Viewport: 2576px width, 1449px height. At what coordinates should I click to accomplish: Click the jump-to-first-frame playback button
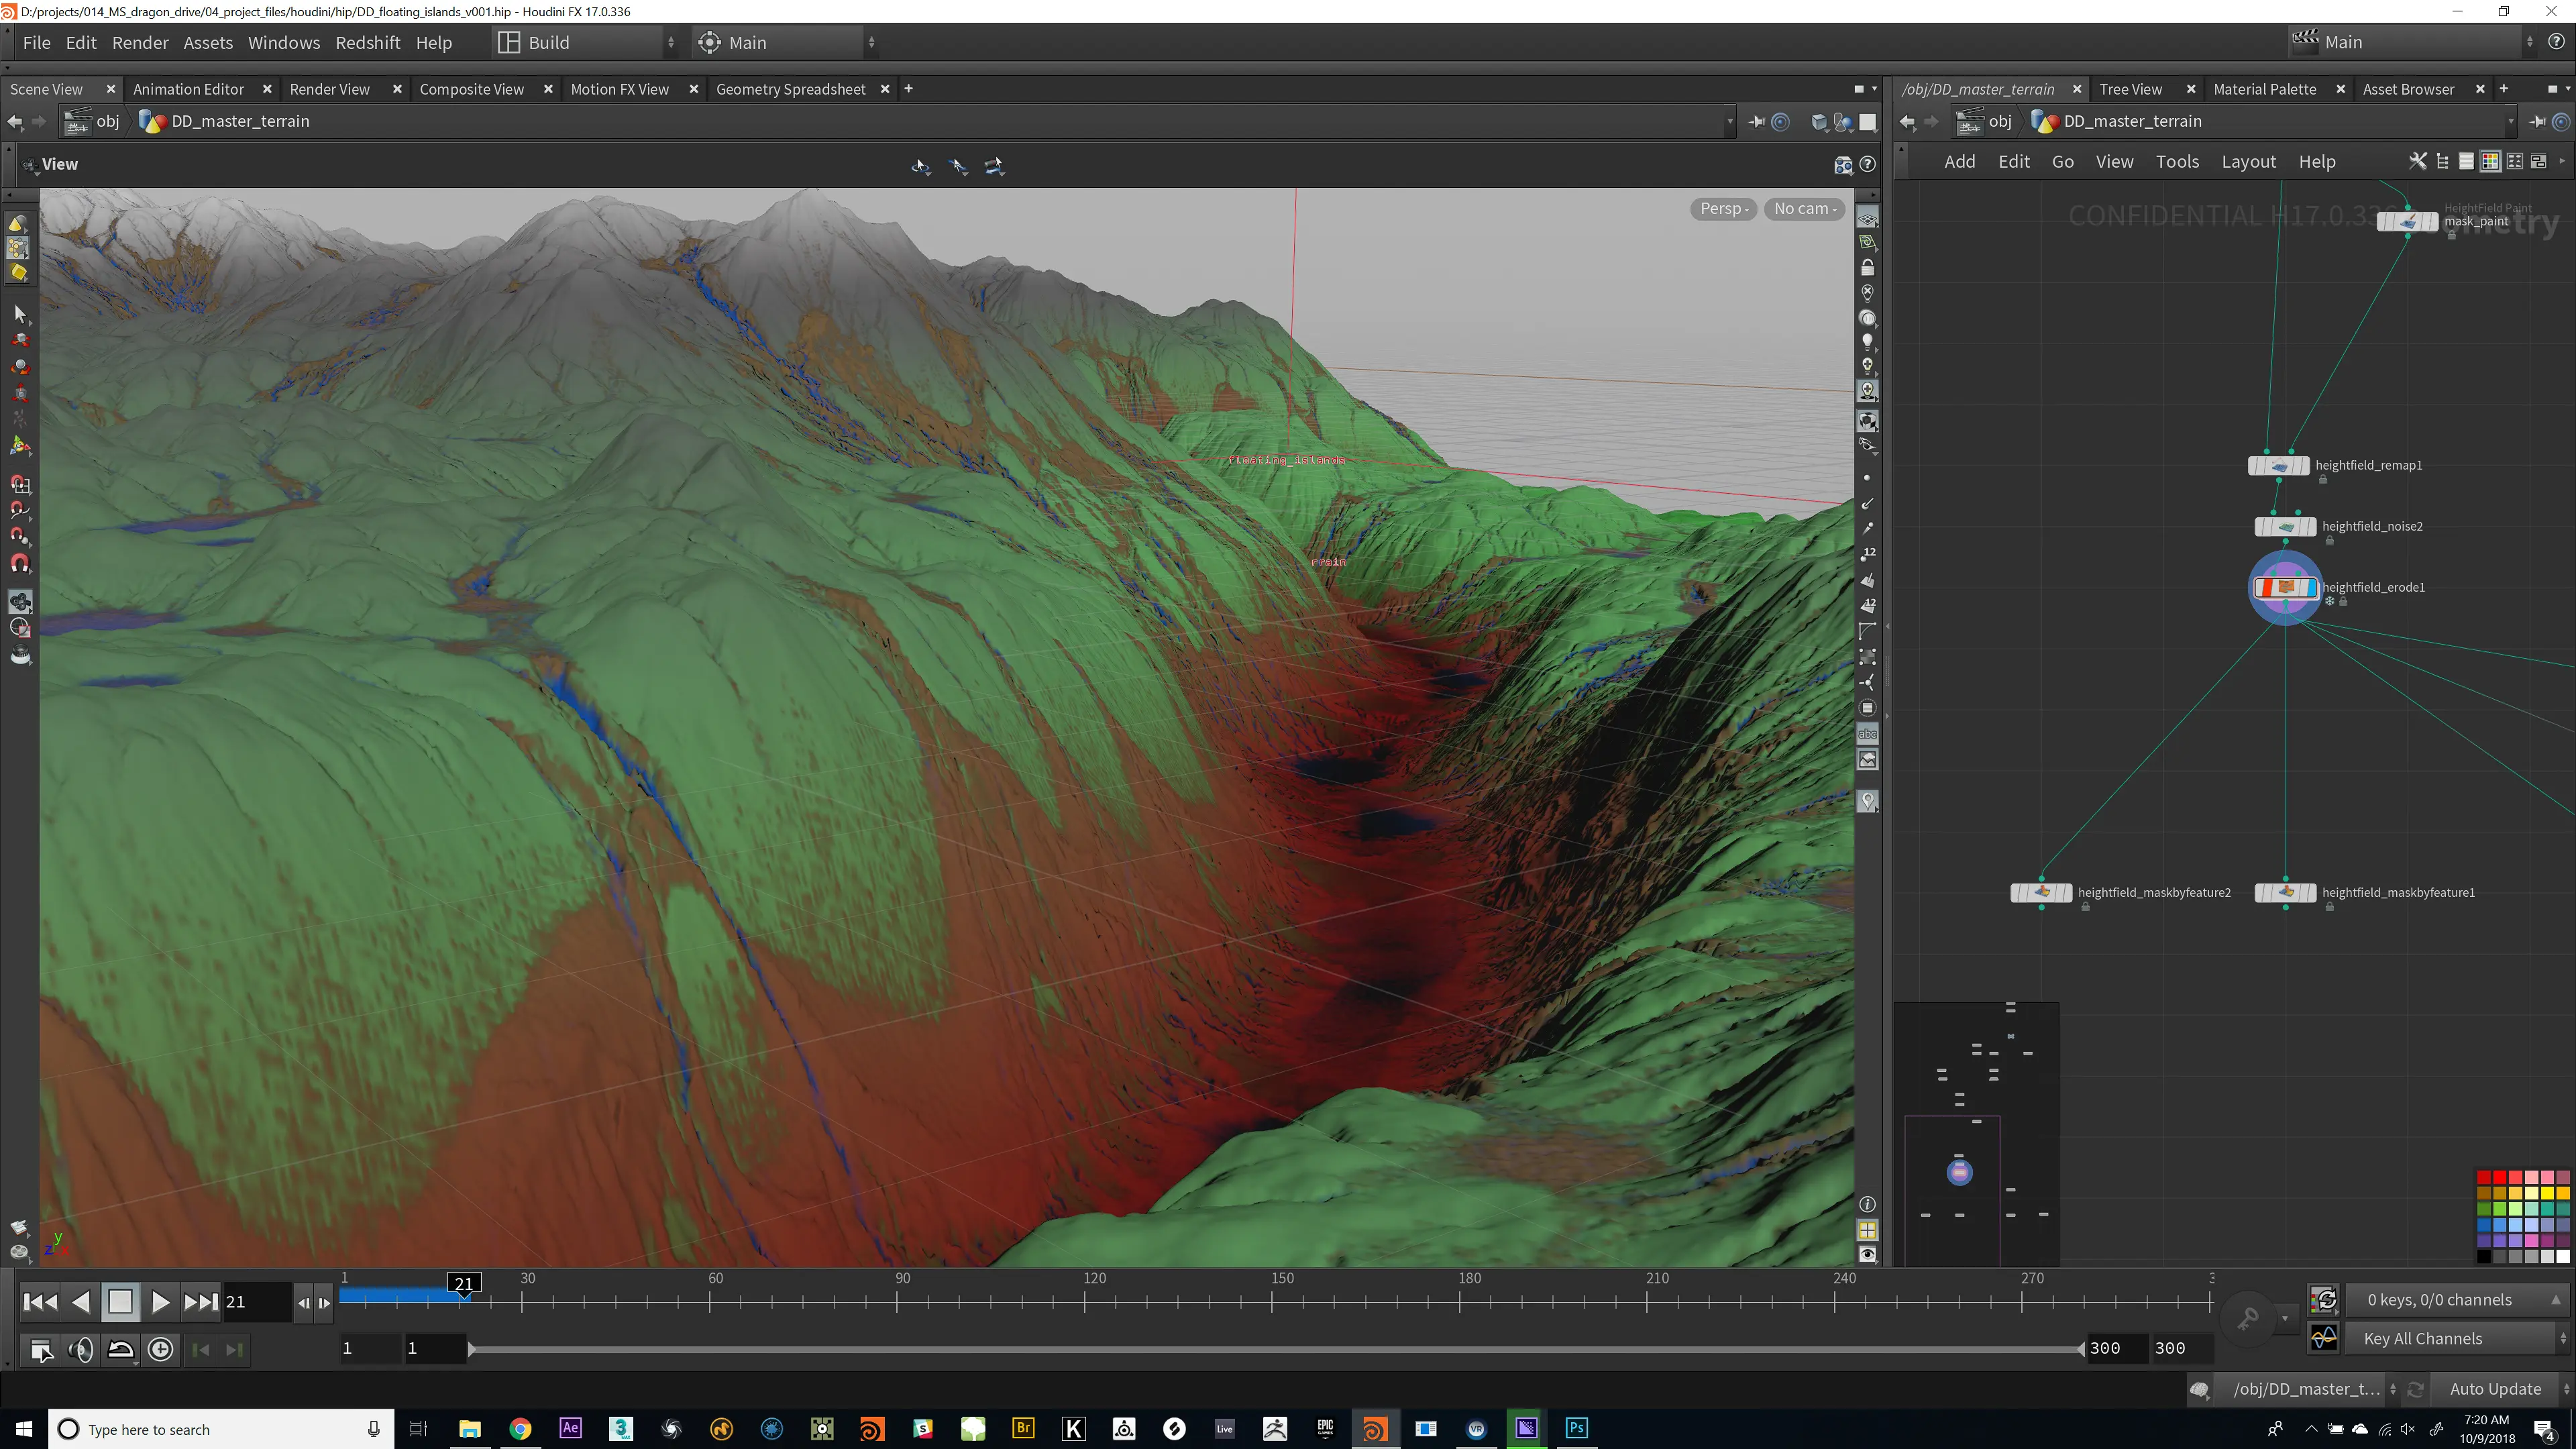(40, 1301)
